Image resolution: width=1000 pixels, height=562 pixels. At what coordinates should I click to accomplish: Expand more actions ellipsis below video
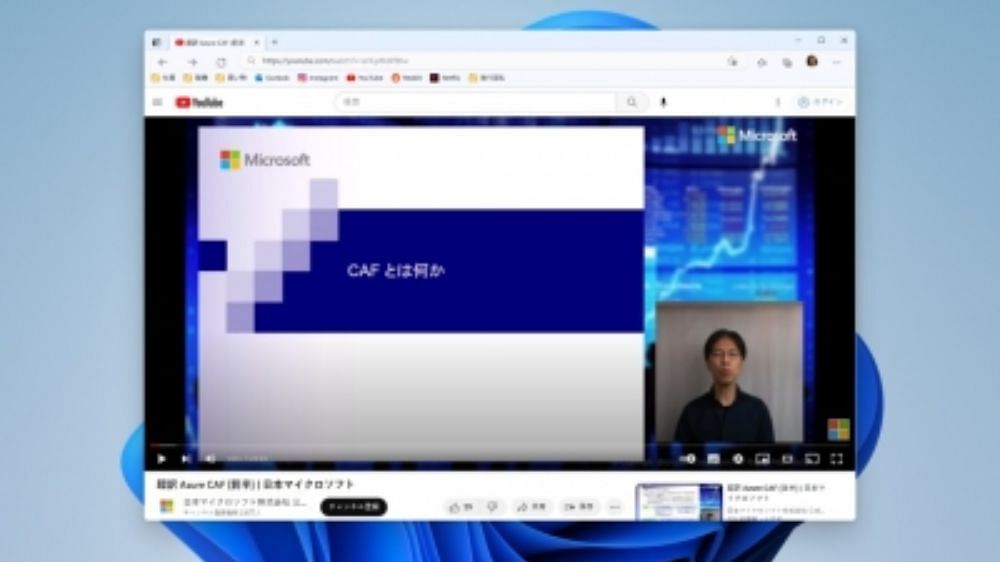tap(615, 507)
